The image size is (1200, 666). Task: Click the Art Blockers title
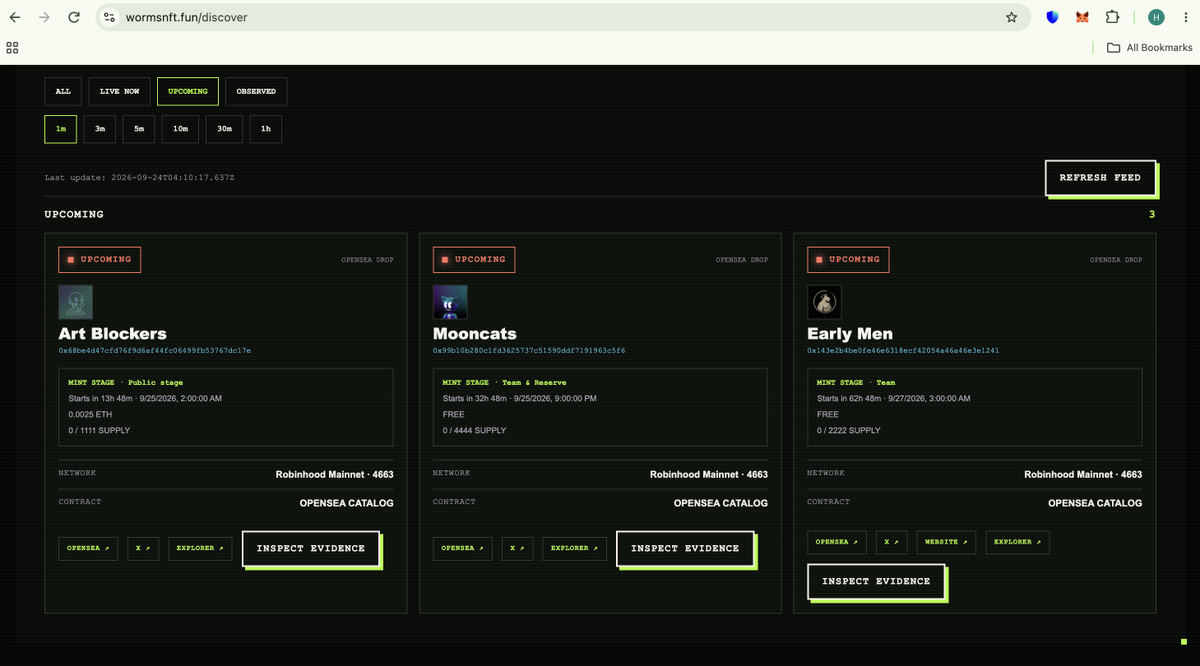click(x=113, y=334)
